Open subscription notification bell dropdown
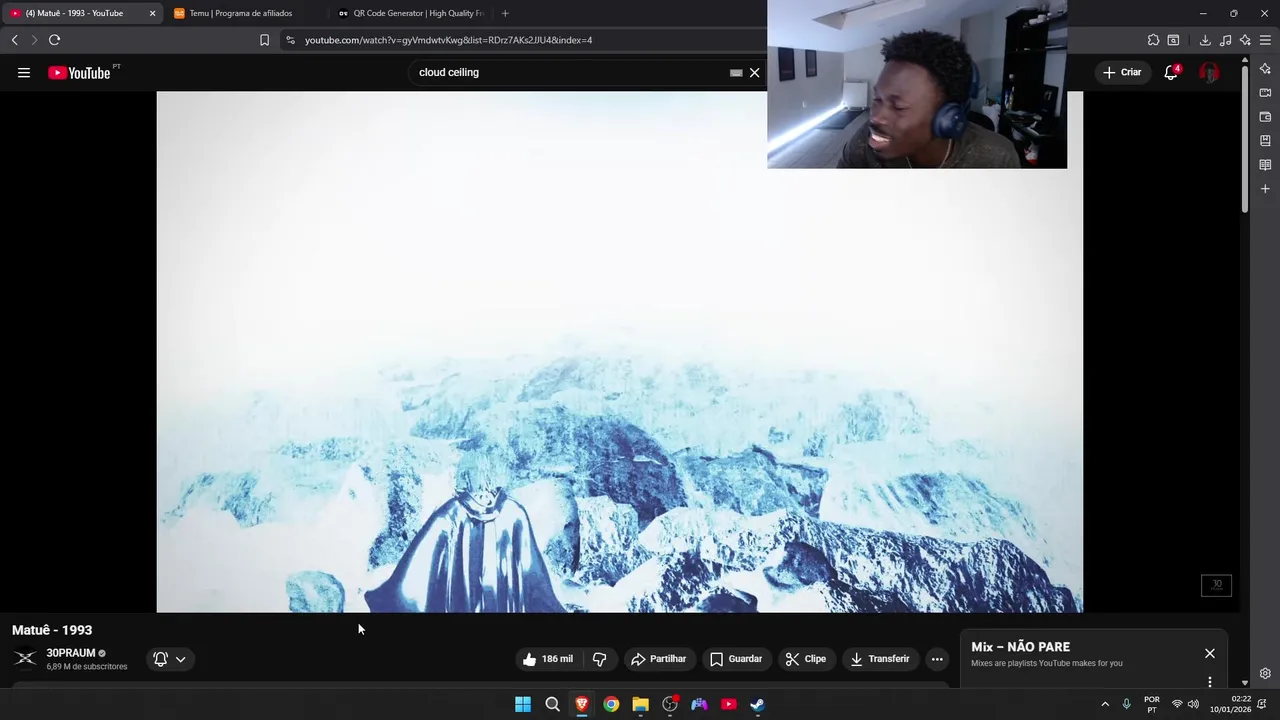Viewport: 1280px width, 720px height. (x=170, y=659)
